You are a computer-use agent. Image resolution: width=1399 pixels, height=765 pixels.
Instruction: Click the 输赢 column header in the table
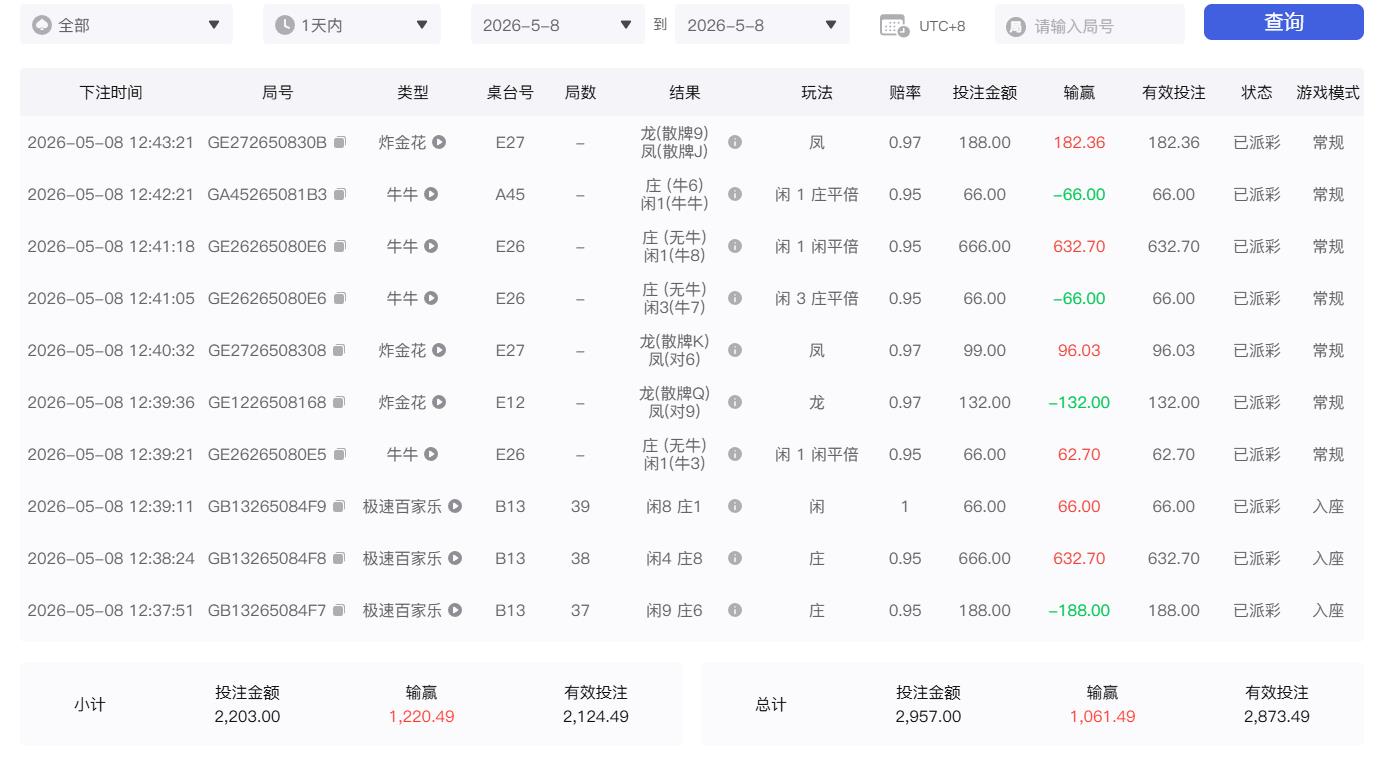pyautogui.click(x=1079, y=93)
